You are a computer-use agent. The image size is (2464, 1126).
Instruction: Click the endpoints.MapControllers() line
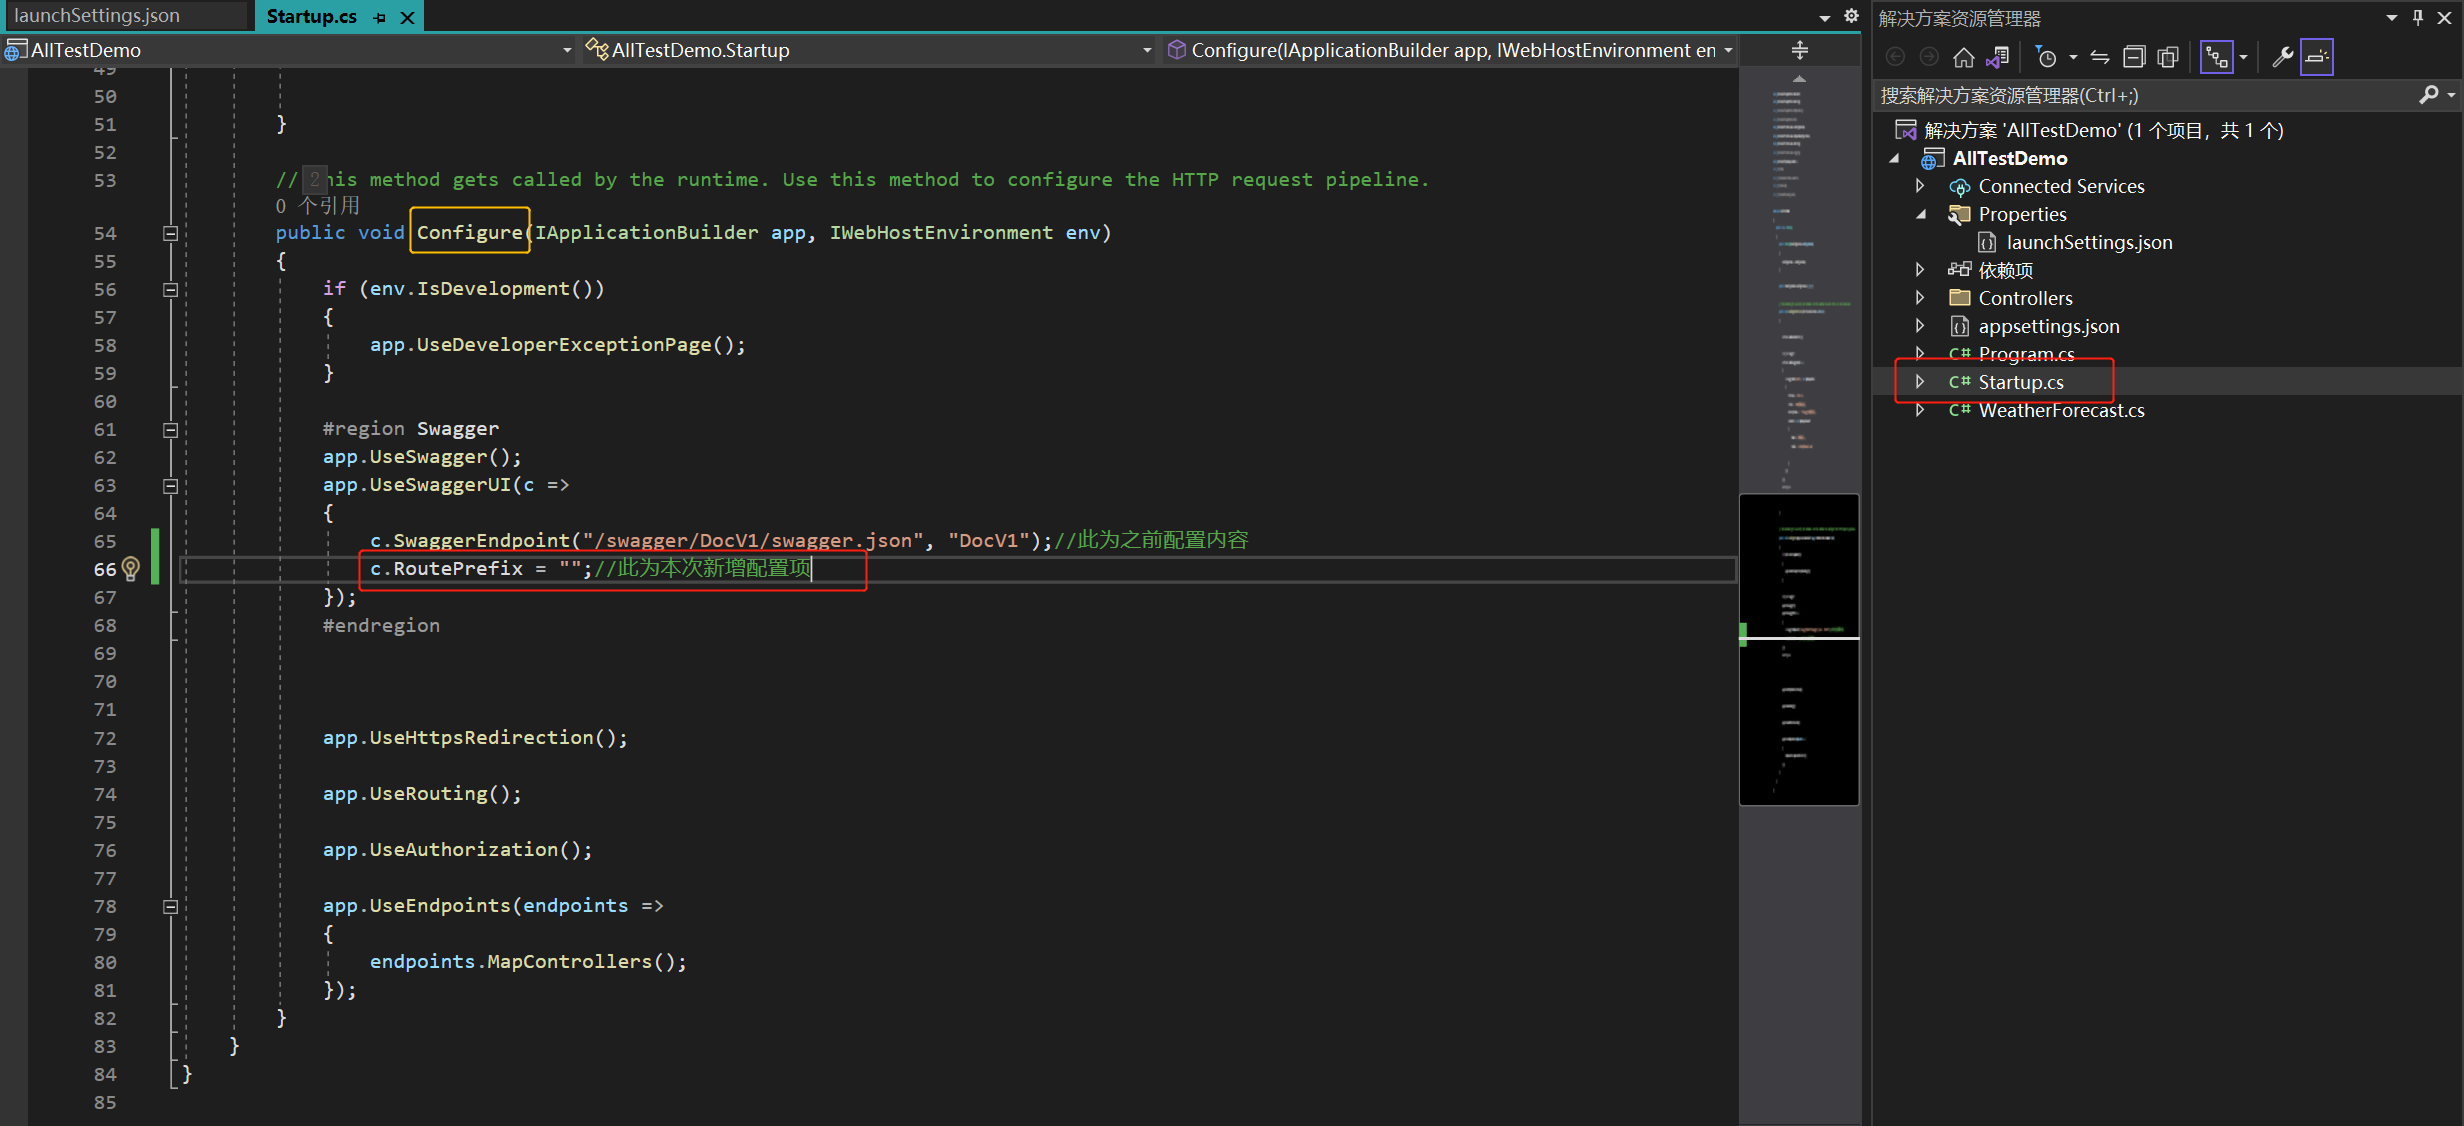pyautogui.click(x=528, y=962)
